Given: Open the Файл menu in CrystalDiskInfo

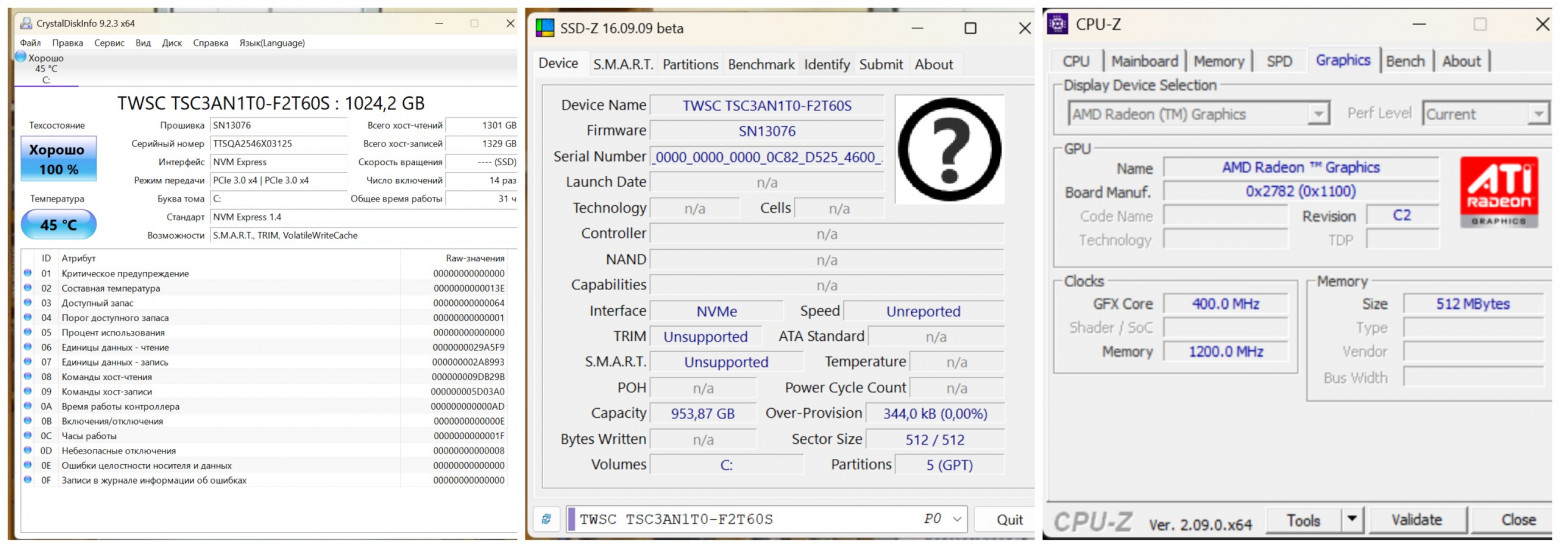Looking at the screenshot, I should tap(30, 43).
